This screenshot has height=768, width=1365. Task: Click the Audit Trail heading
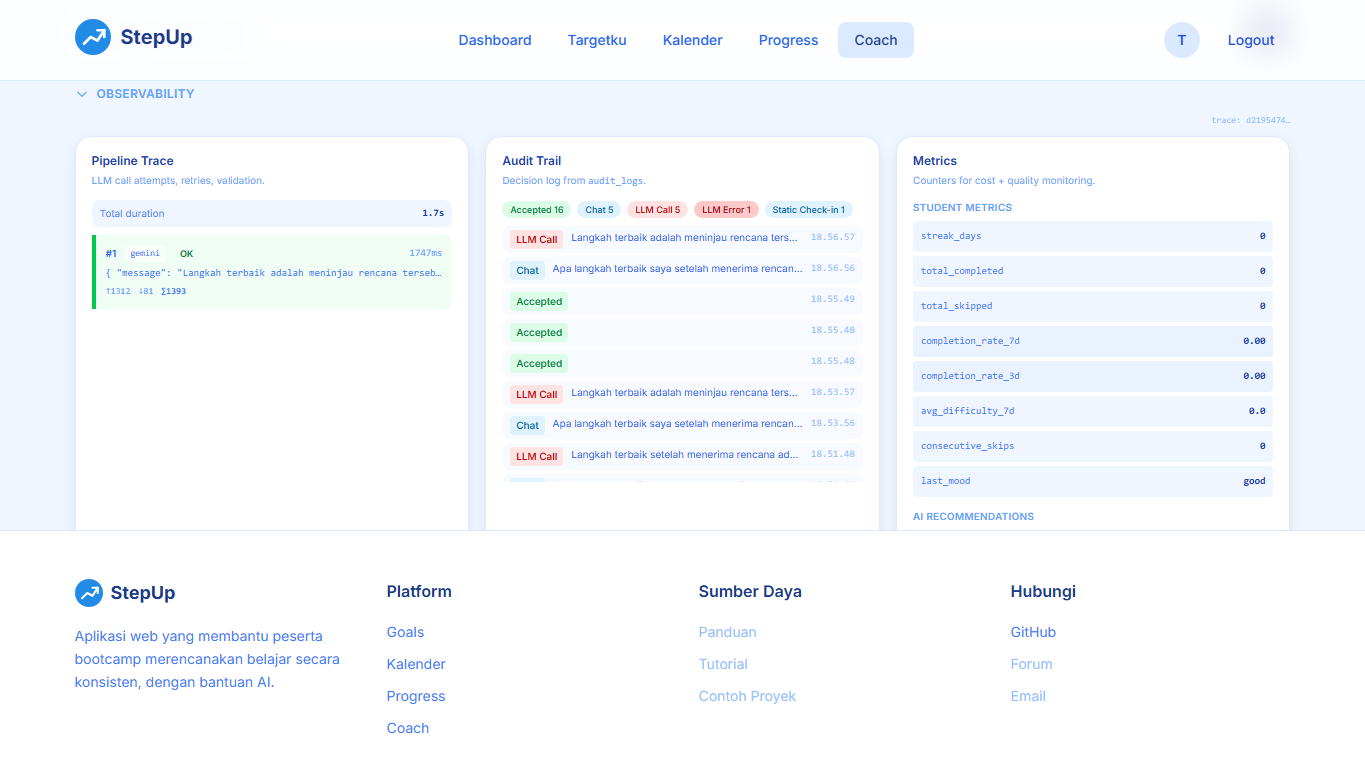532,161
